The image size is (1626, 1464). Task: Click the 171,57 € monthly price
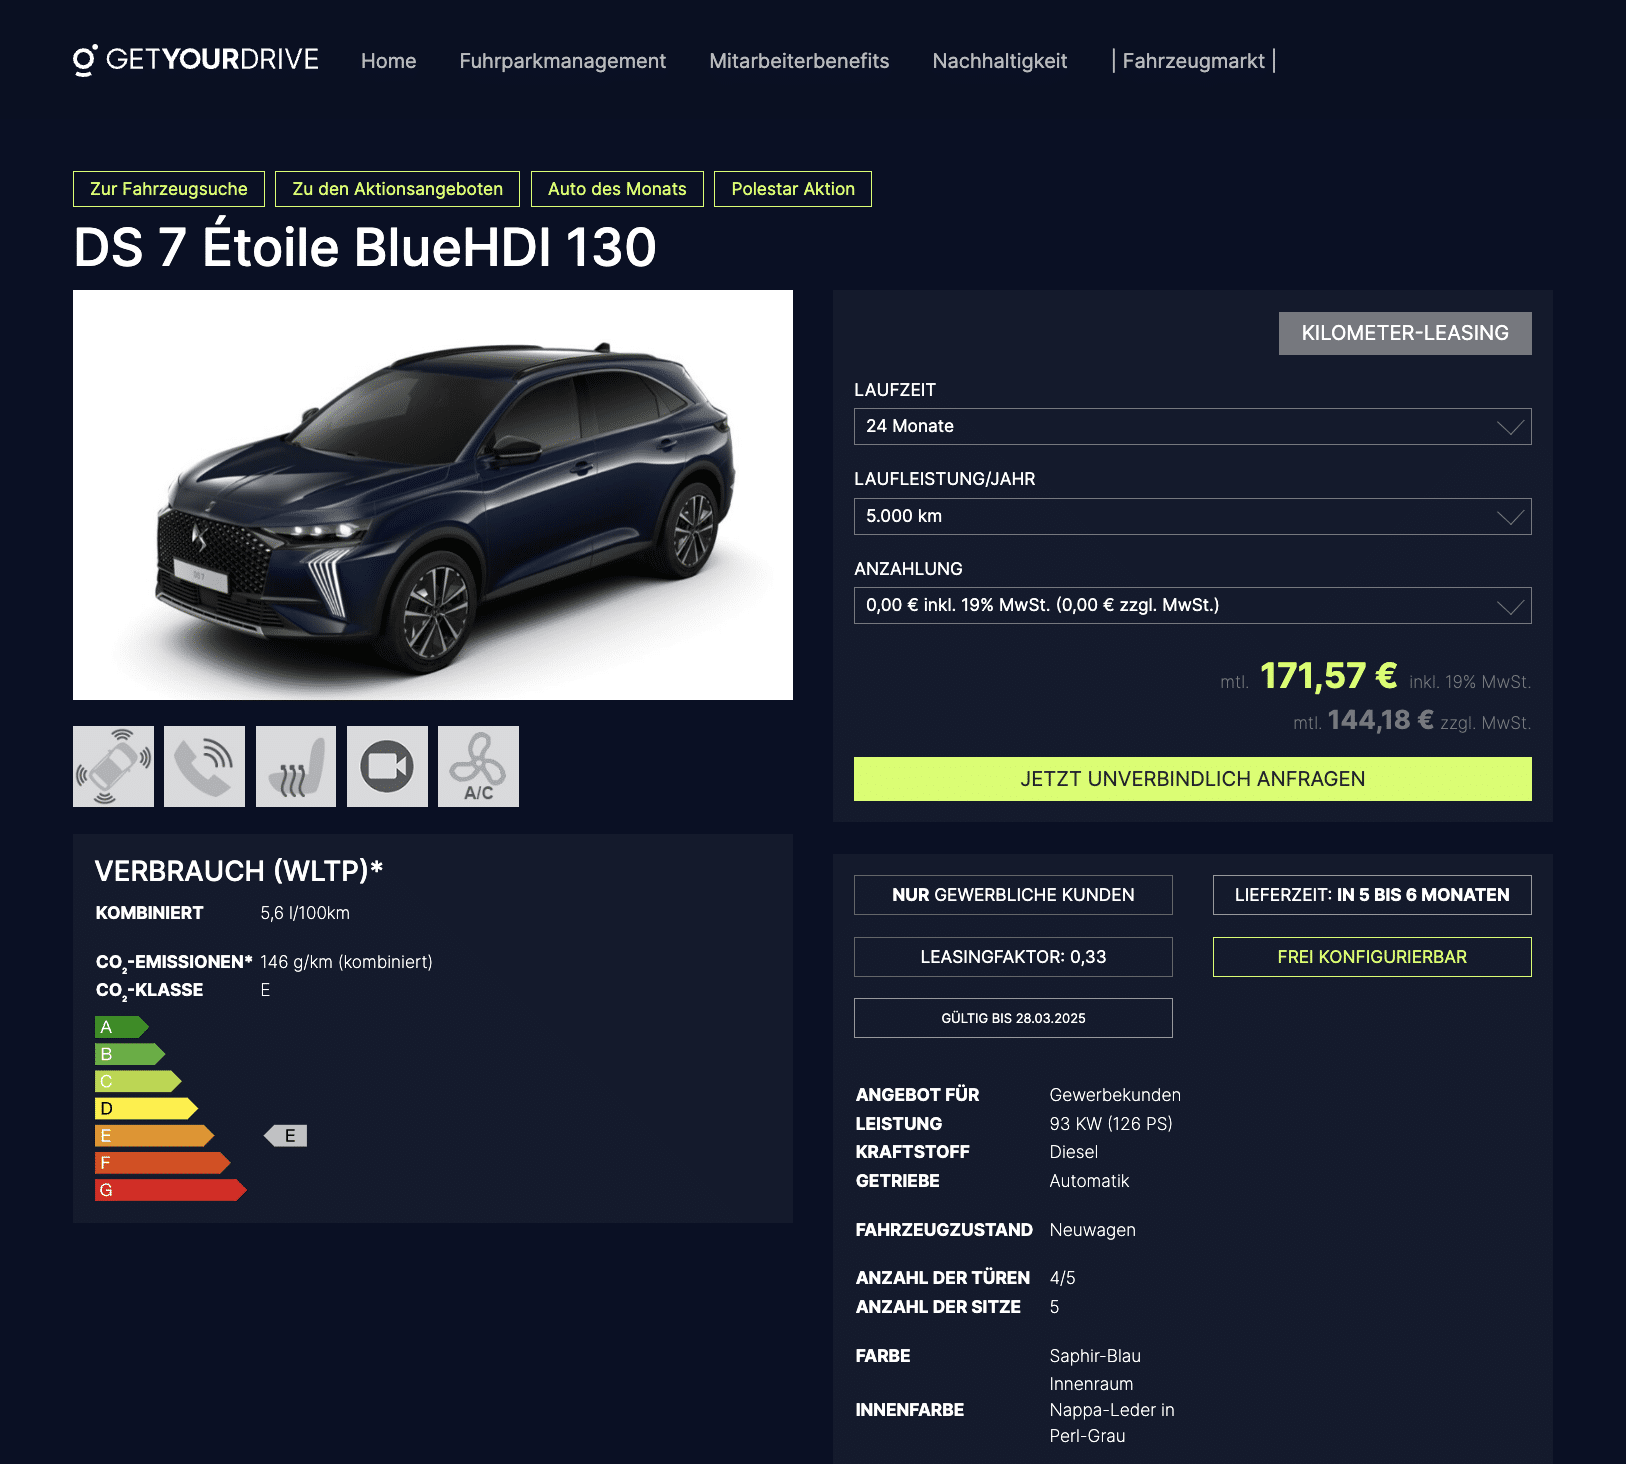tap(1328, 676)
